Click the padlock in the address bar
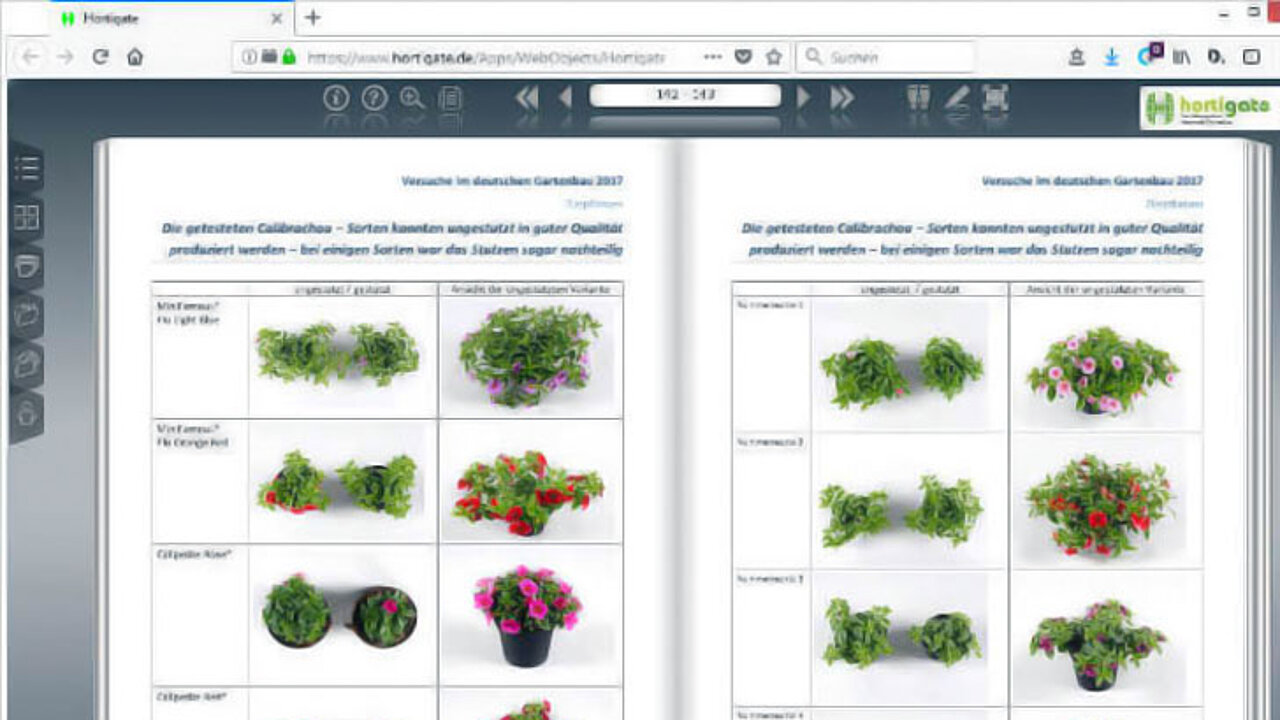The image size is (1280, 720). (289, 57)
